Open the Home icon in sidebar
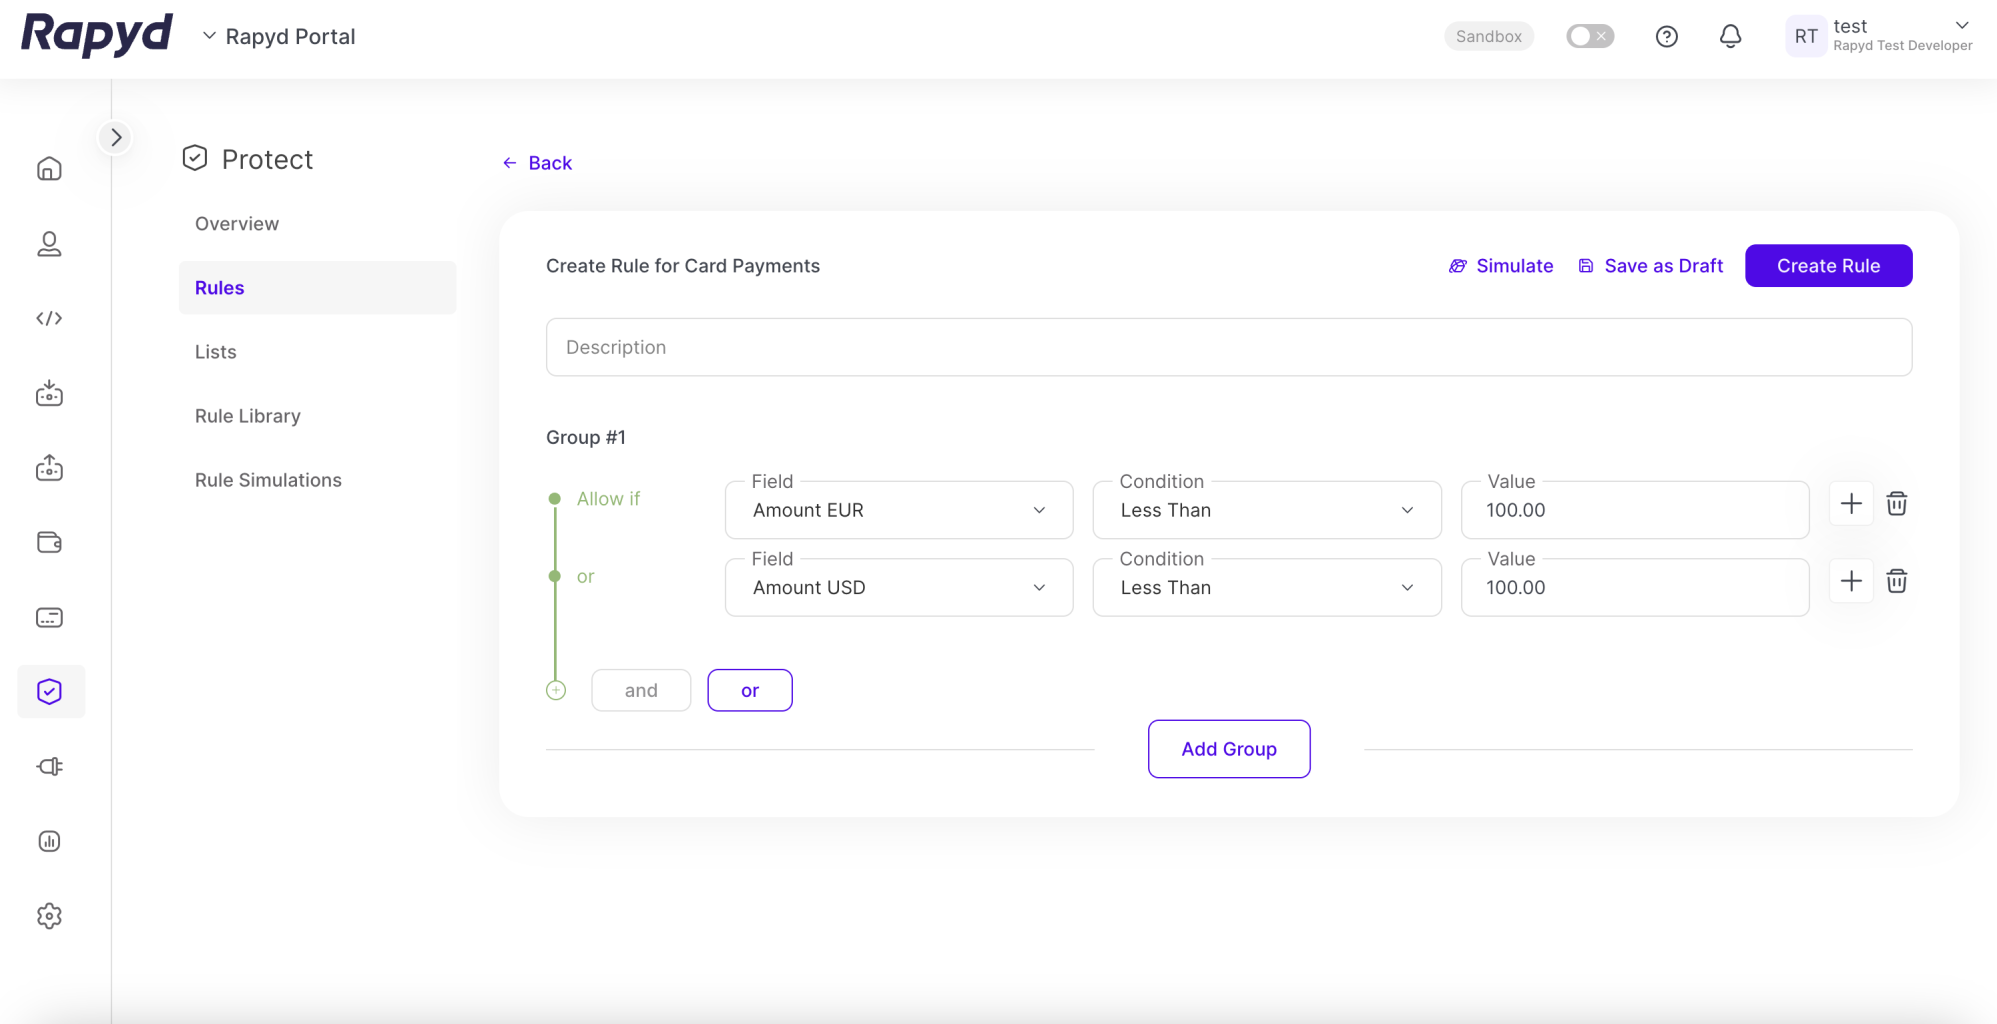 coord(49,169)
